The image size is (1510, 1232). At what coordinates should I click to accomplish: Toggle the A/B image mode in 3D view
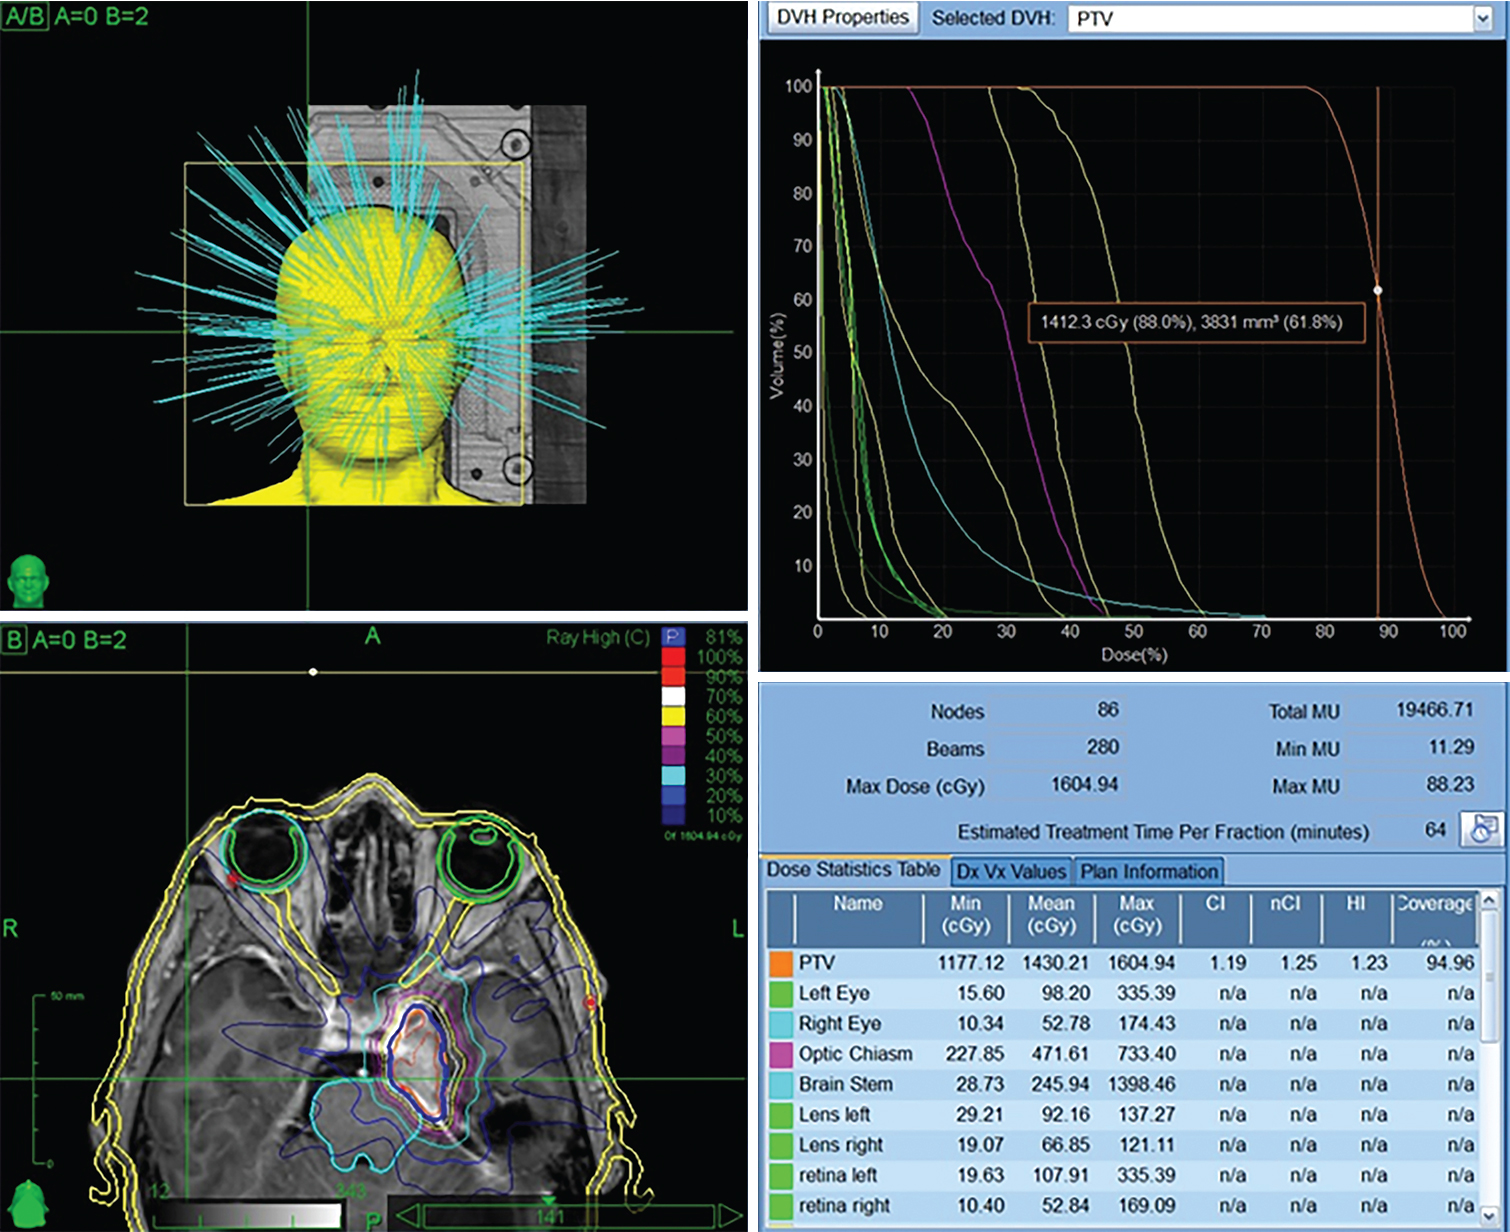click(x=24, y=17)
